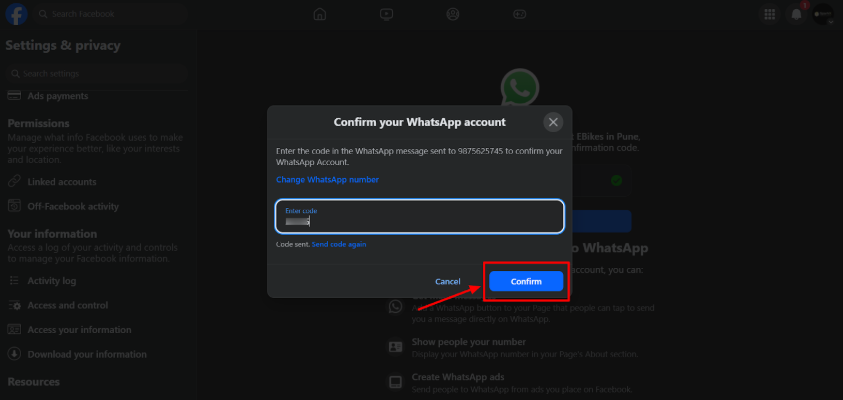
Task: Open Off-Facebook activity in sidebar
Action: pyautogui.click(x=73, y=206)
